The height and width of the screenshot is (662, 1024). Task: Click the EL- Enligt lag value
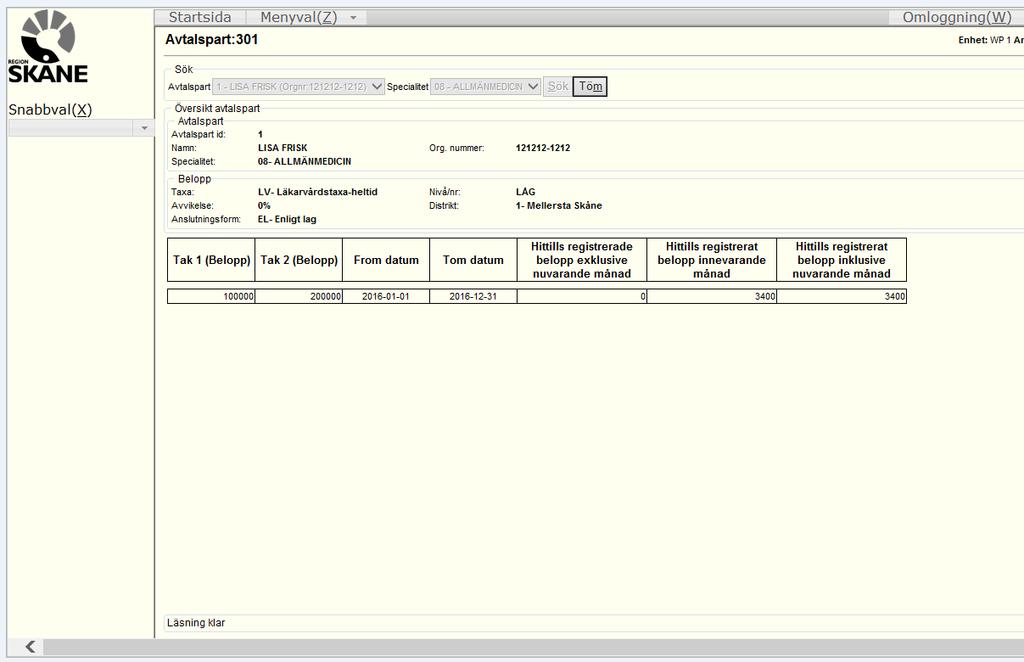pos(287,219)
